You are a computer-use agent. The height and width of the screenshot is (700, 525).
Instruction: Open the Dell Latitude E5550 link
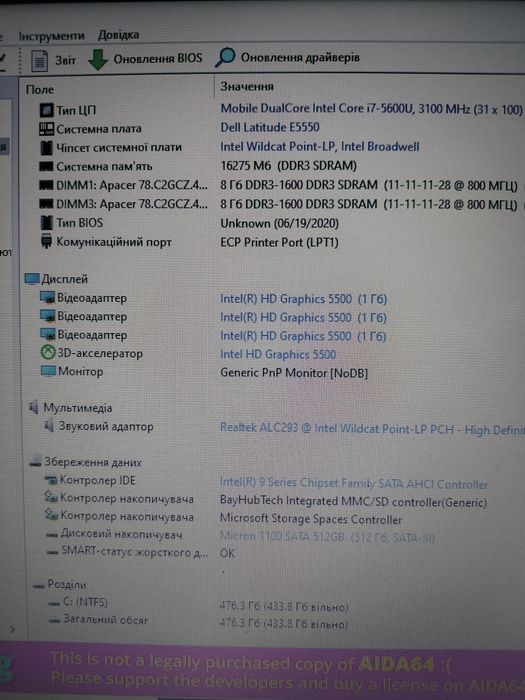pos(270,127)
